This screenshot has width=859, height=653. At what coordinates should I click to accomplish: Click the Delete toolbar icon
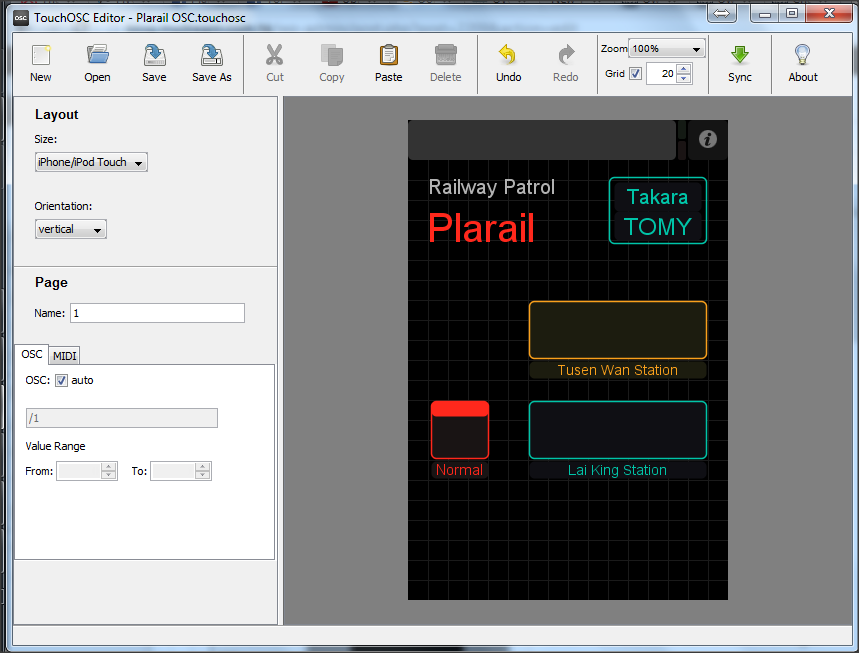click(445, 63)
